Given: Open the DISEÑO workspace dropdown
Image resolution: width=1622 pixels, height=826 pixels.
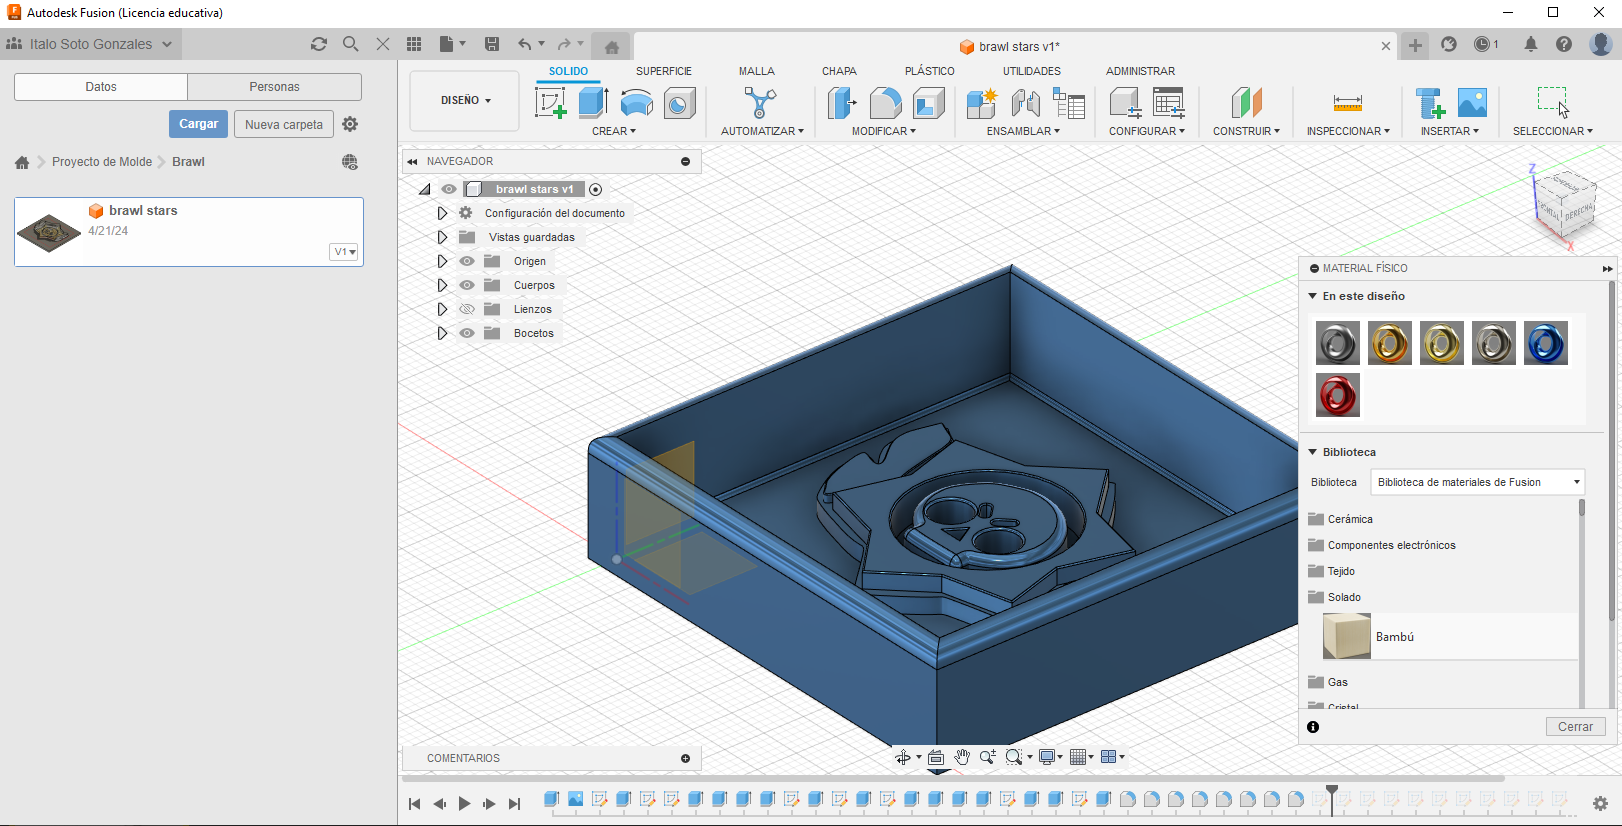Looking at the screenshot, I should pyautogui.click(x=465, y=100).
